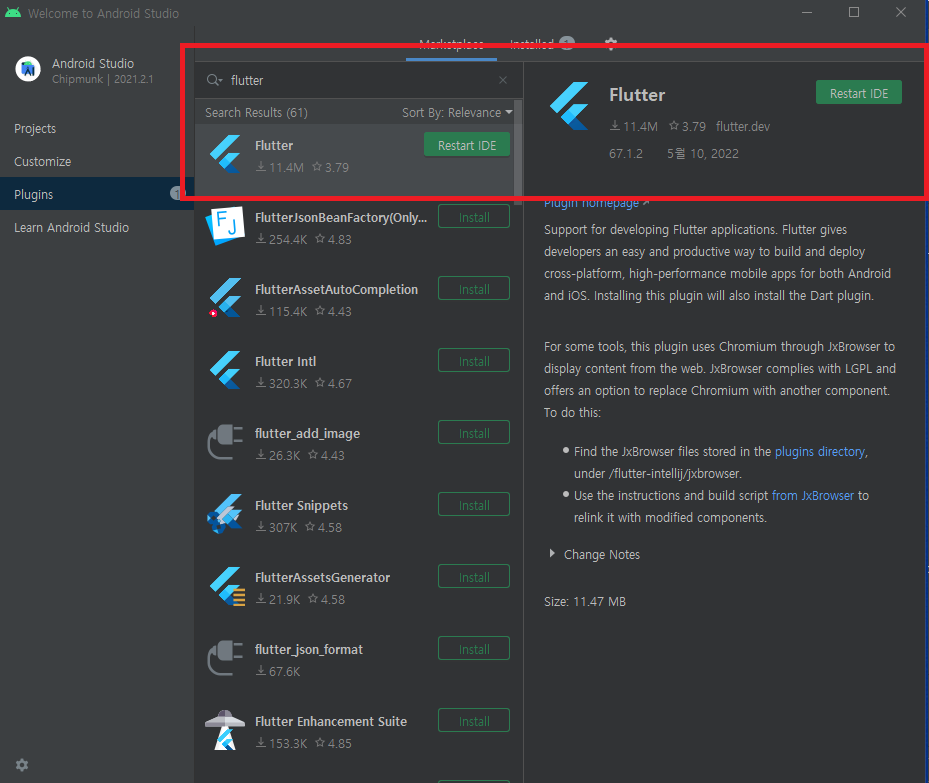Install the Flutter Intl plugin
This screenshot has height=783, width=929.
point(474,361)
